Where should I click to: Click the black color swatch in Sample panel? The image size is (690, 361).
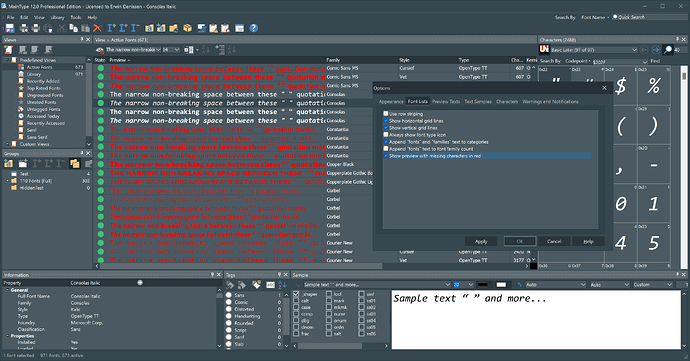[x=483, y=285]
